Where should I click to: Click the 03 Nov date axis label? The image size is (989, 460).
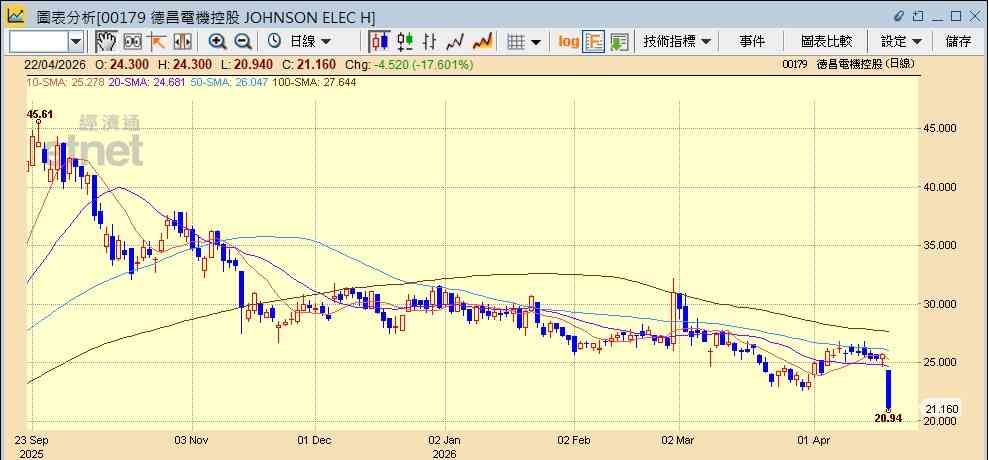point(192,439)
